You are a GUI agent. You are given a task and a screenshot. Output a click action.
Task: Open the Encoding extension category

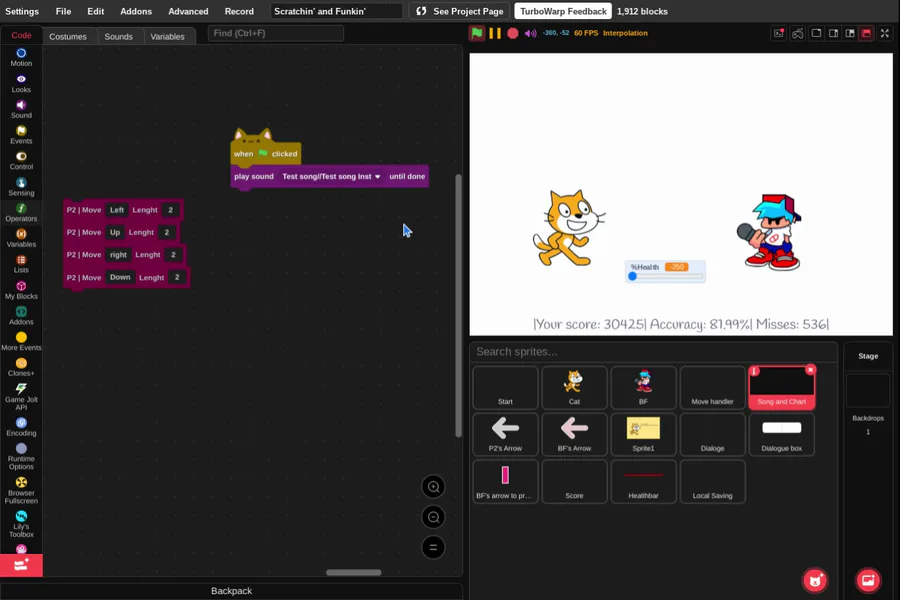[x=21, y=427]
